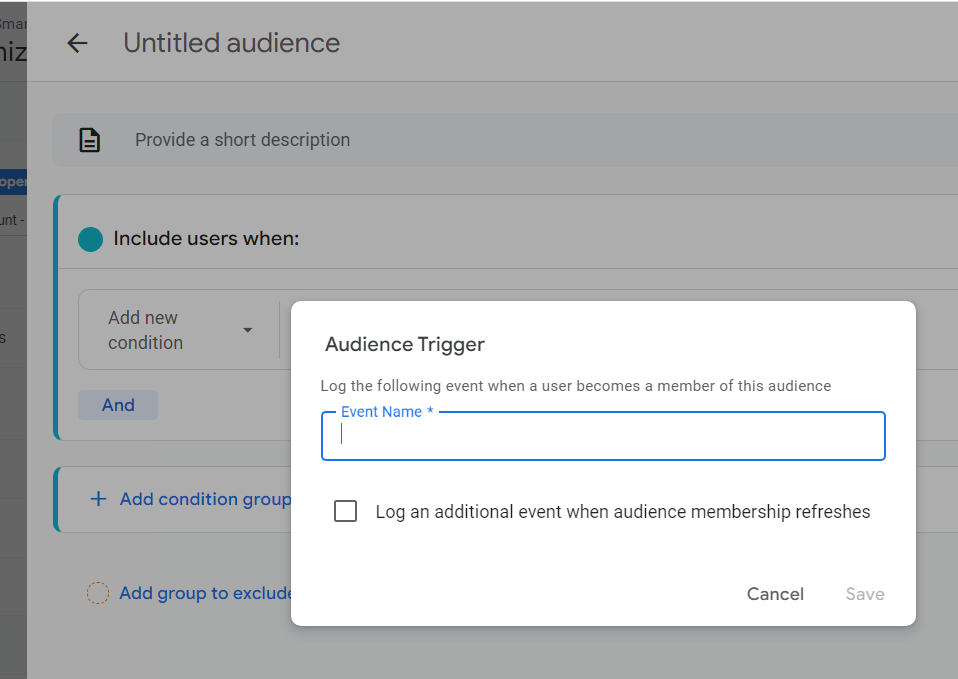Click the Save button in Audience Trigger
This screenshot has height=679, width=958.
[x=865, y=594]
